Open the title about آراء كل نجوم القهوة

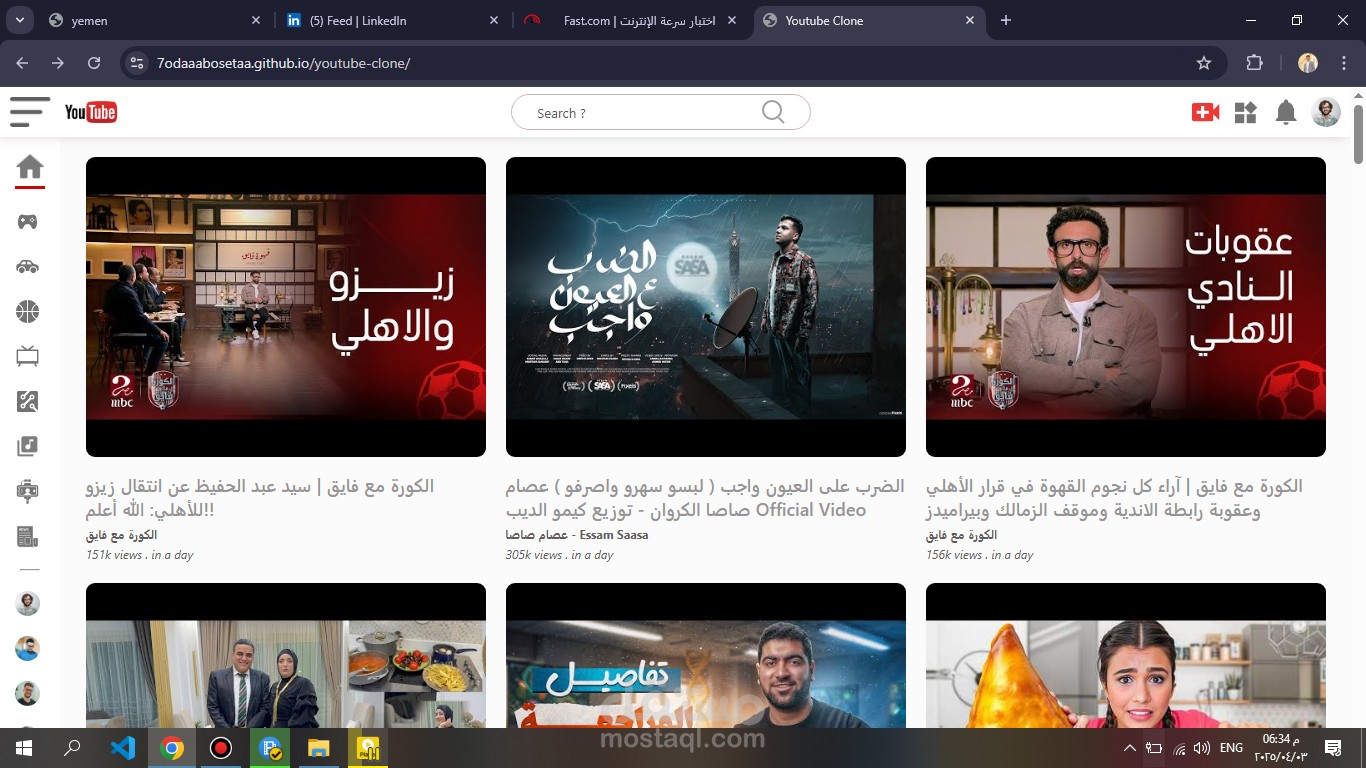click(1114, 498)
